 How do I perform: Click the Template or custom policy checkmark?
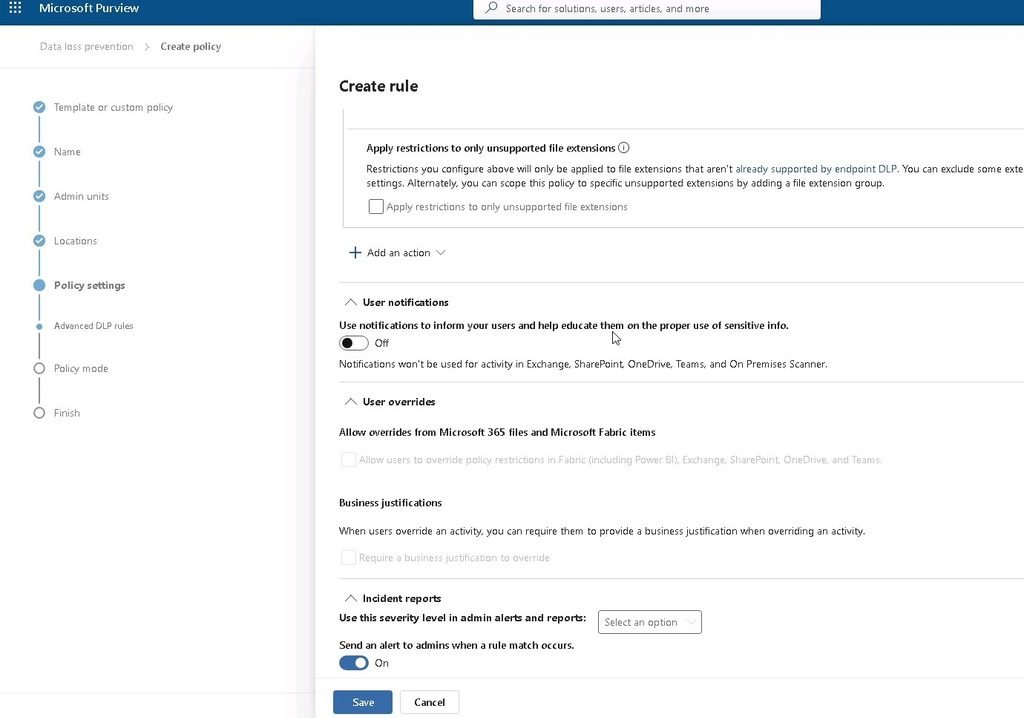coord(39,107)
